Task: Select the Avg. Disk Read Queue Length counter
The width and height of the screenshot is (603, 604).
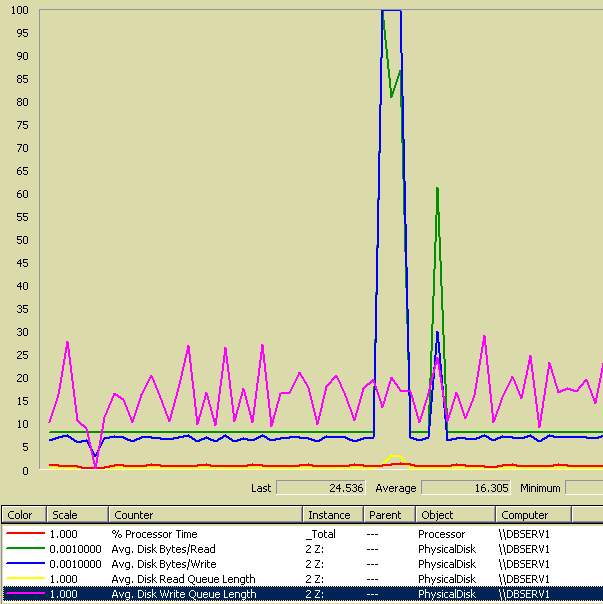Action: pyautogui.click(x=183, y=579)
